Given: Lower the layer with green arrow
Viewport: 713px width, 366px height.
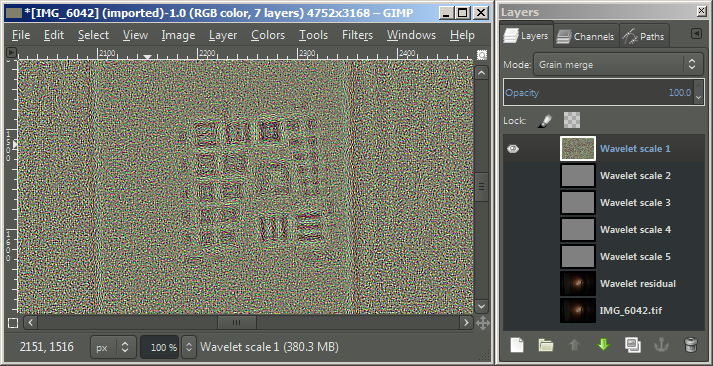Looking at the screenshot, I should pos(603,345).
